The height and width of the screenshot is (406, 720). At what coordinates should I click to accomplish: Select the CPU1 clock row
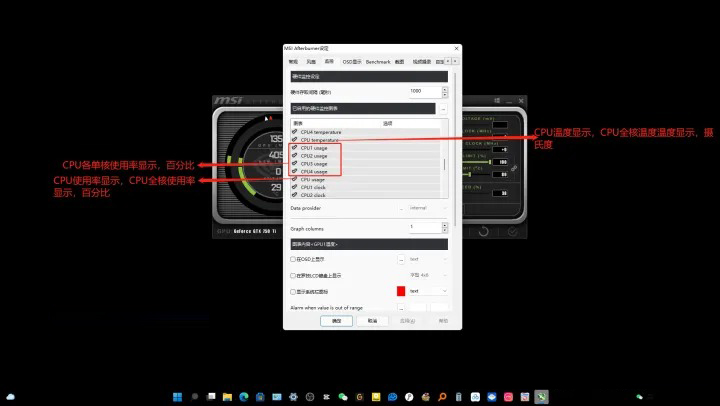tap(365, 187)
